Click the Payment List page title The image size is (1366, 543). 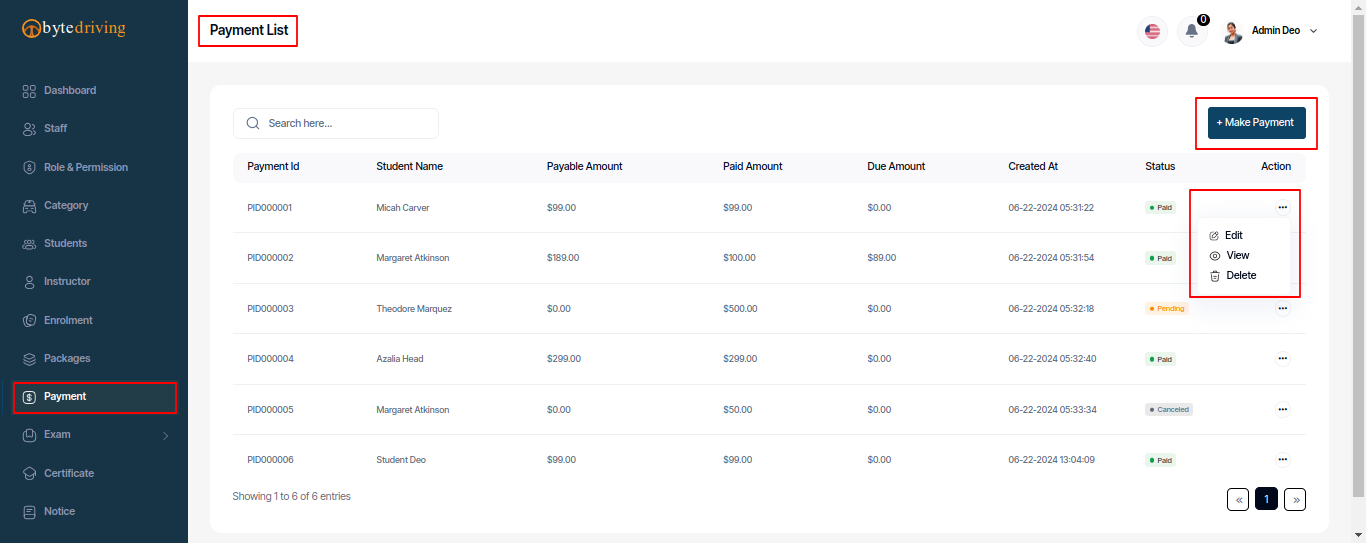click(249, 30)
